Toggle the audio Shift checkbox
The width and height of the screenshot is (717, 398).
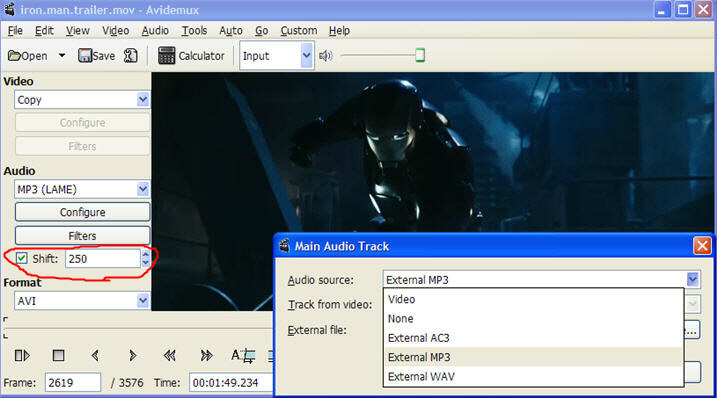[x=21, y=258]
